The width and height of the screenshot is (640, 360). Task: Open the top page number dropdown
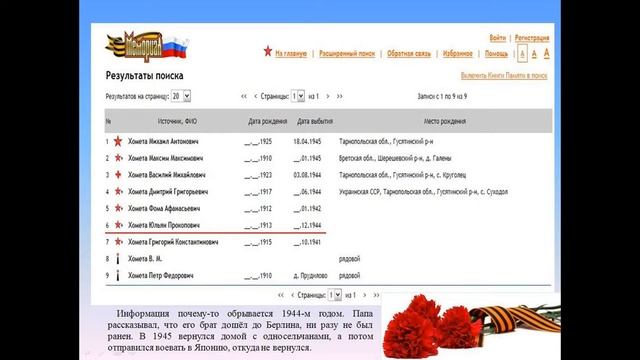coord(298,96)
